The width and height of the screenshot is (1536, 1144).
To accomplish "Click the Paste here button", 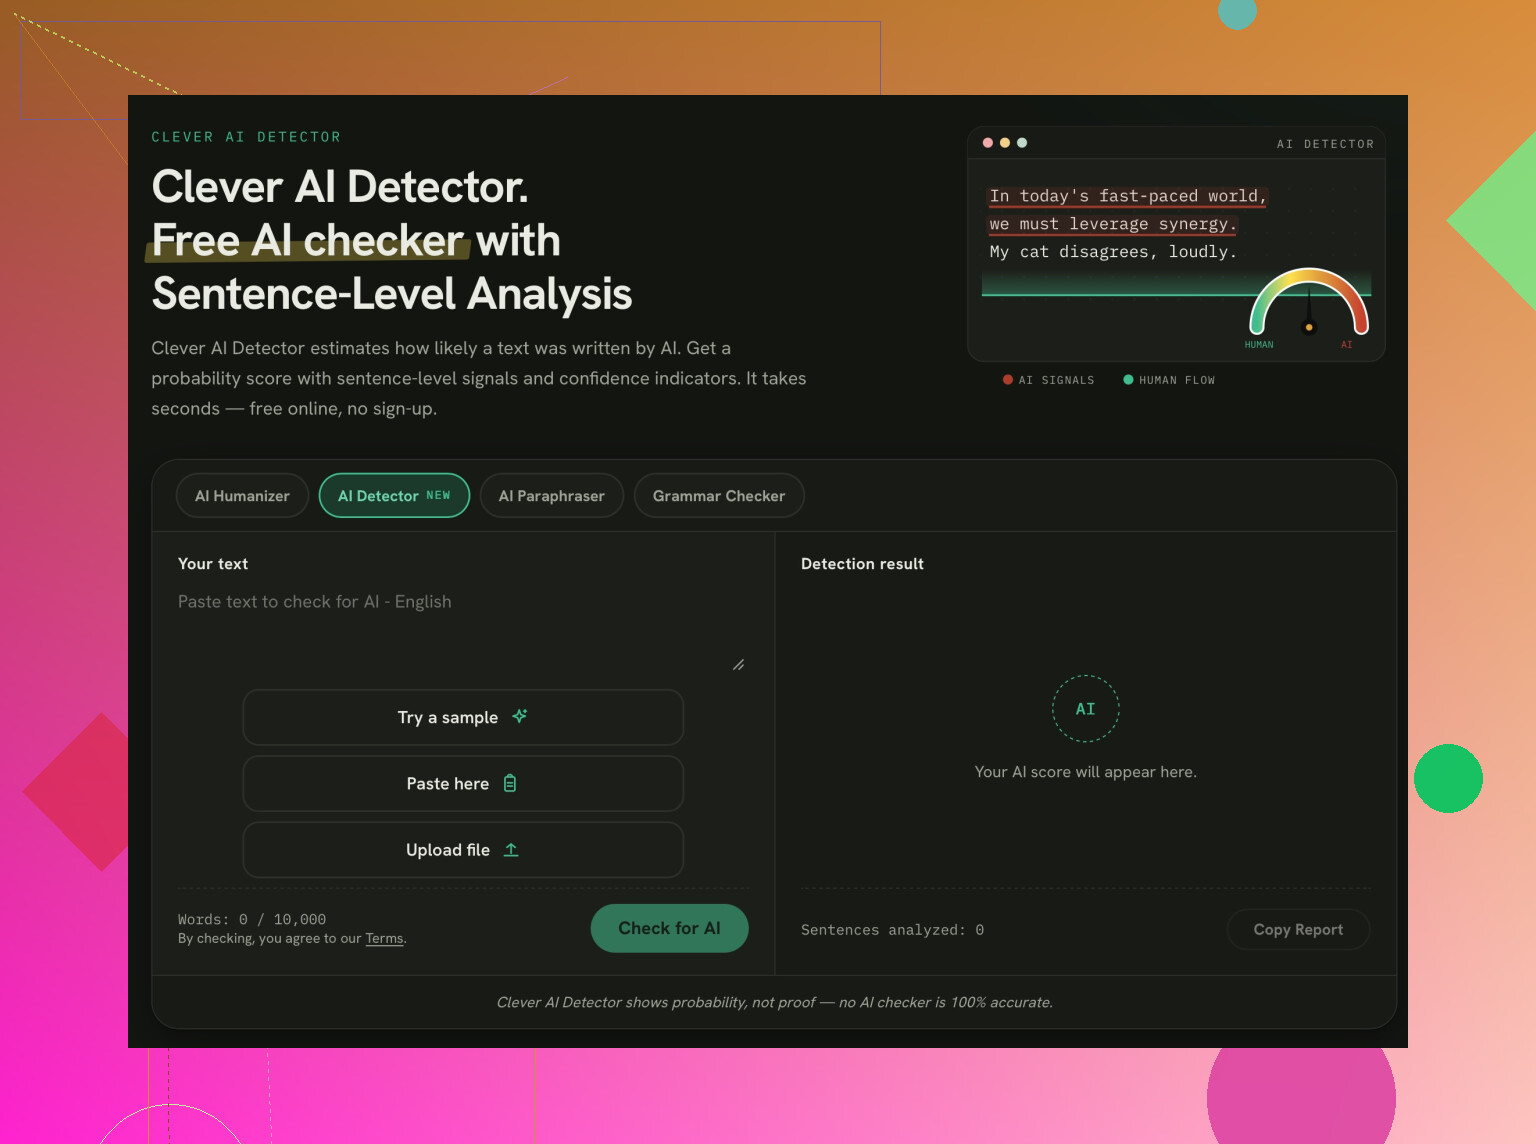I will point(463,783).
